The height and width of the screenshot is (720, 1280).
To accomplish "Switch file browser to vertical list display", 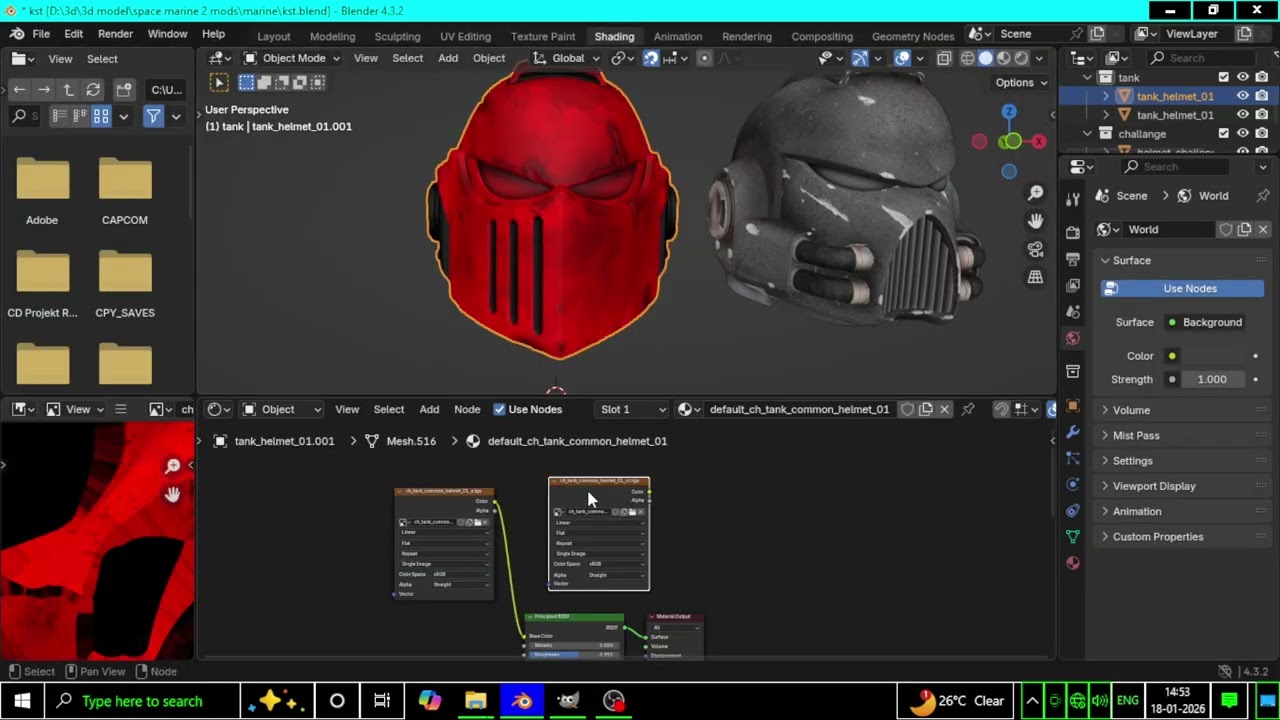I will 59,117.
